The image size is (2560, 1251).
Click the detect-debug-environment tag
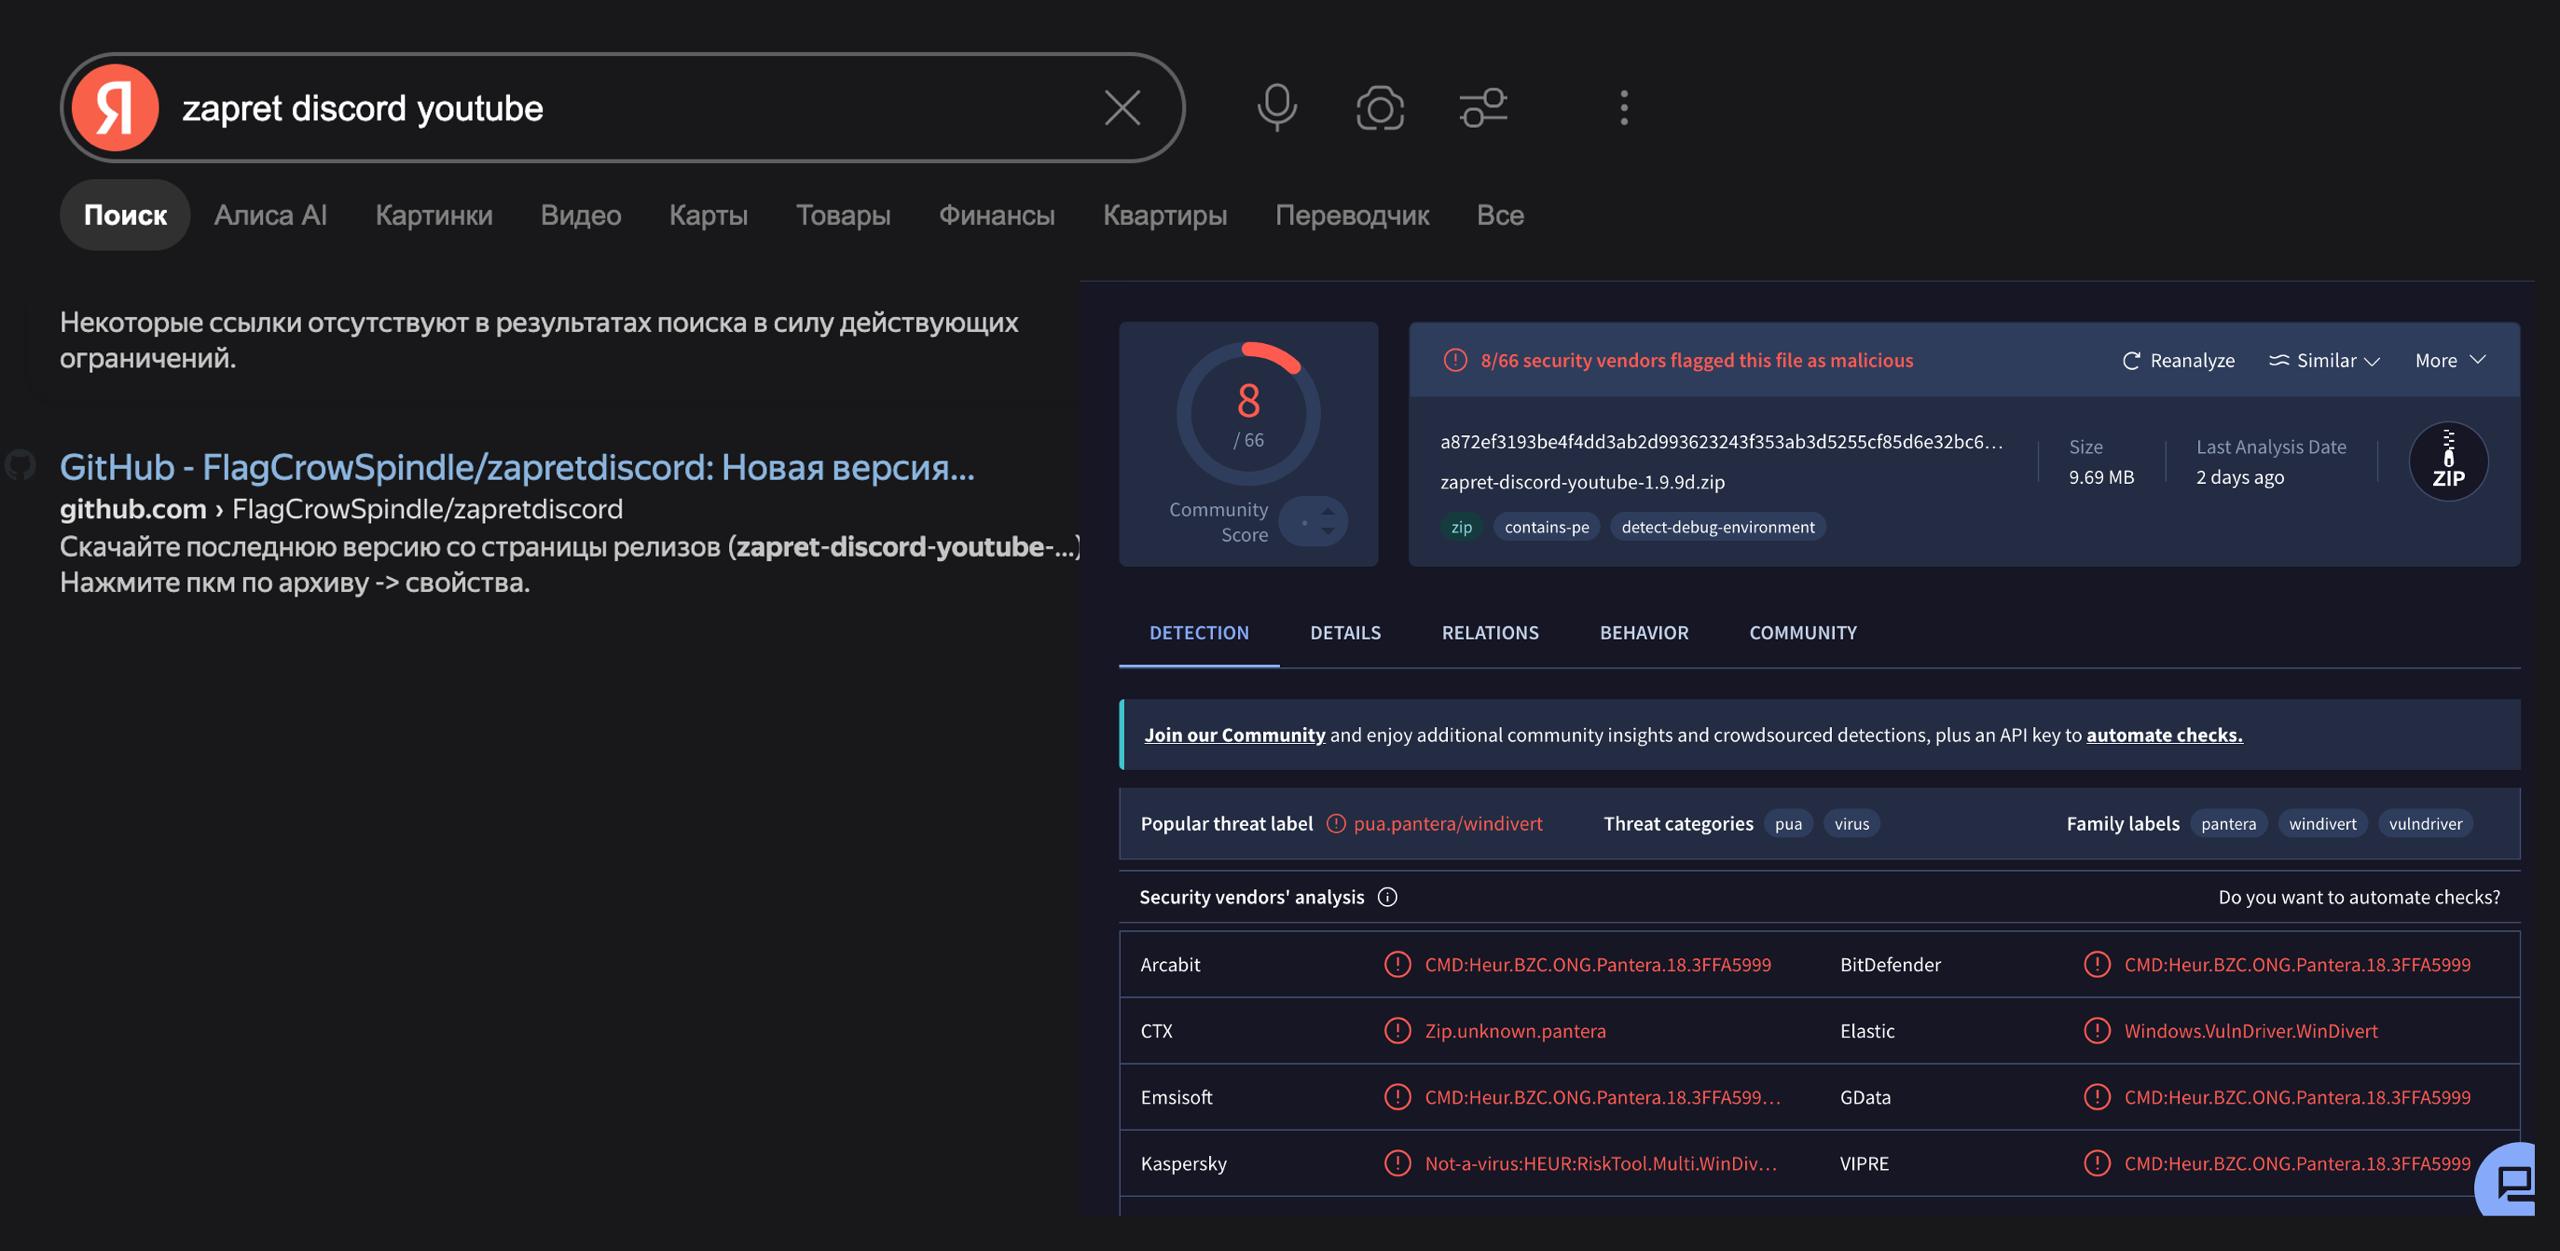pos(1718,527)
